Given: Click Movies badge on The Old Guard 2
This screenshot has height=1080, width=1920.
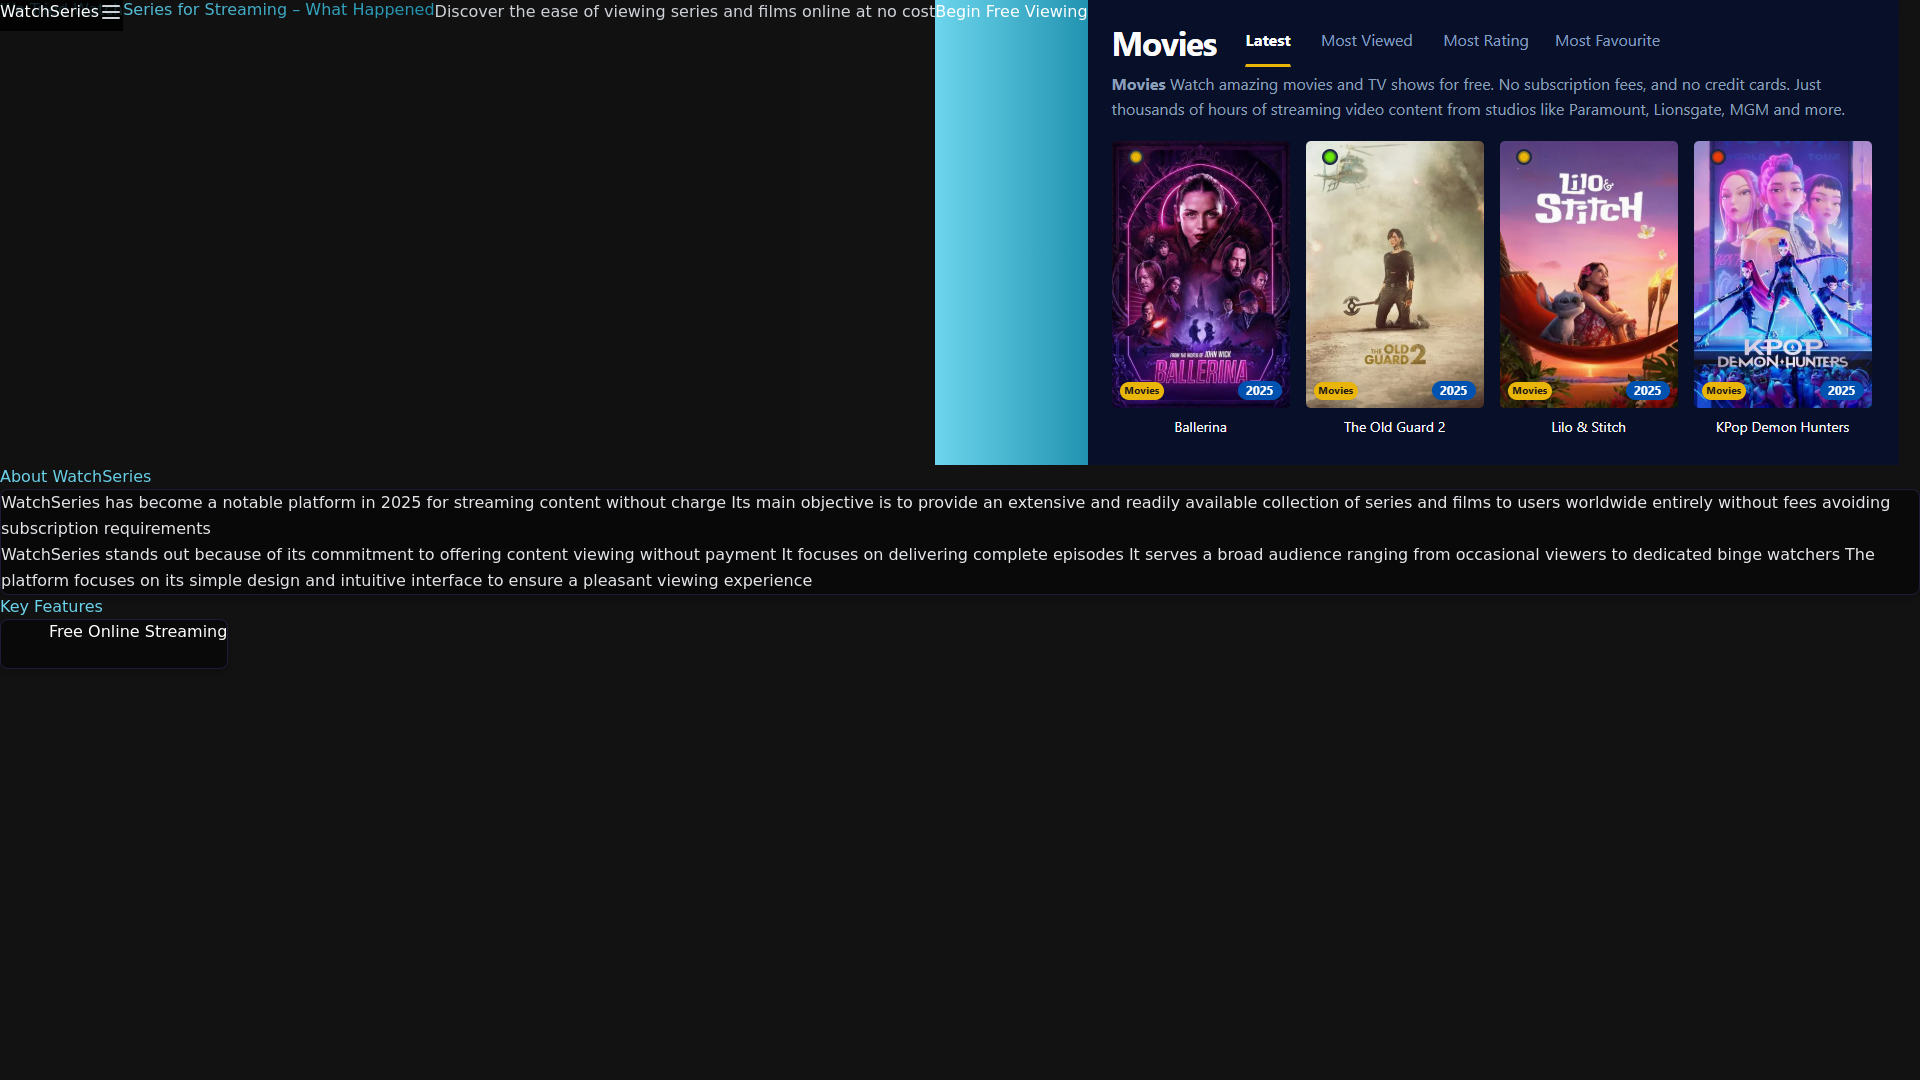Looking at the screenshot, I should coord(1335,391).
